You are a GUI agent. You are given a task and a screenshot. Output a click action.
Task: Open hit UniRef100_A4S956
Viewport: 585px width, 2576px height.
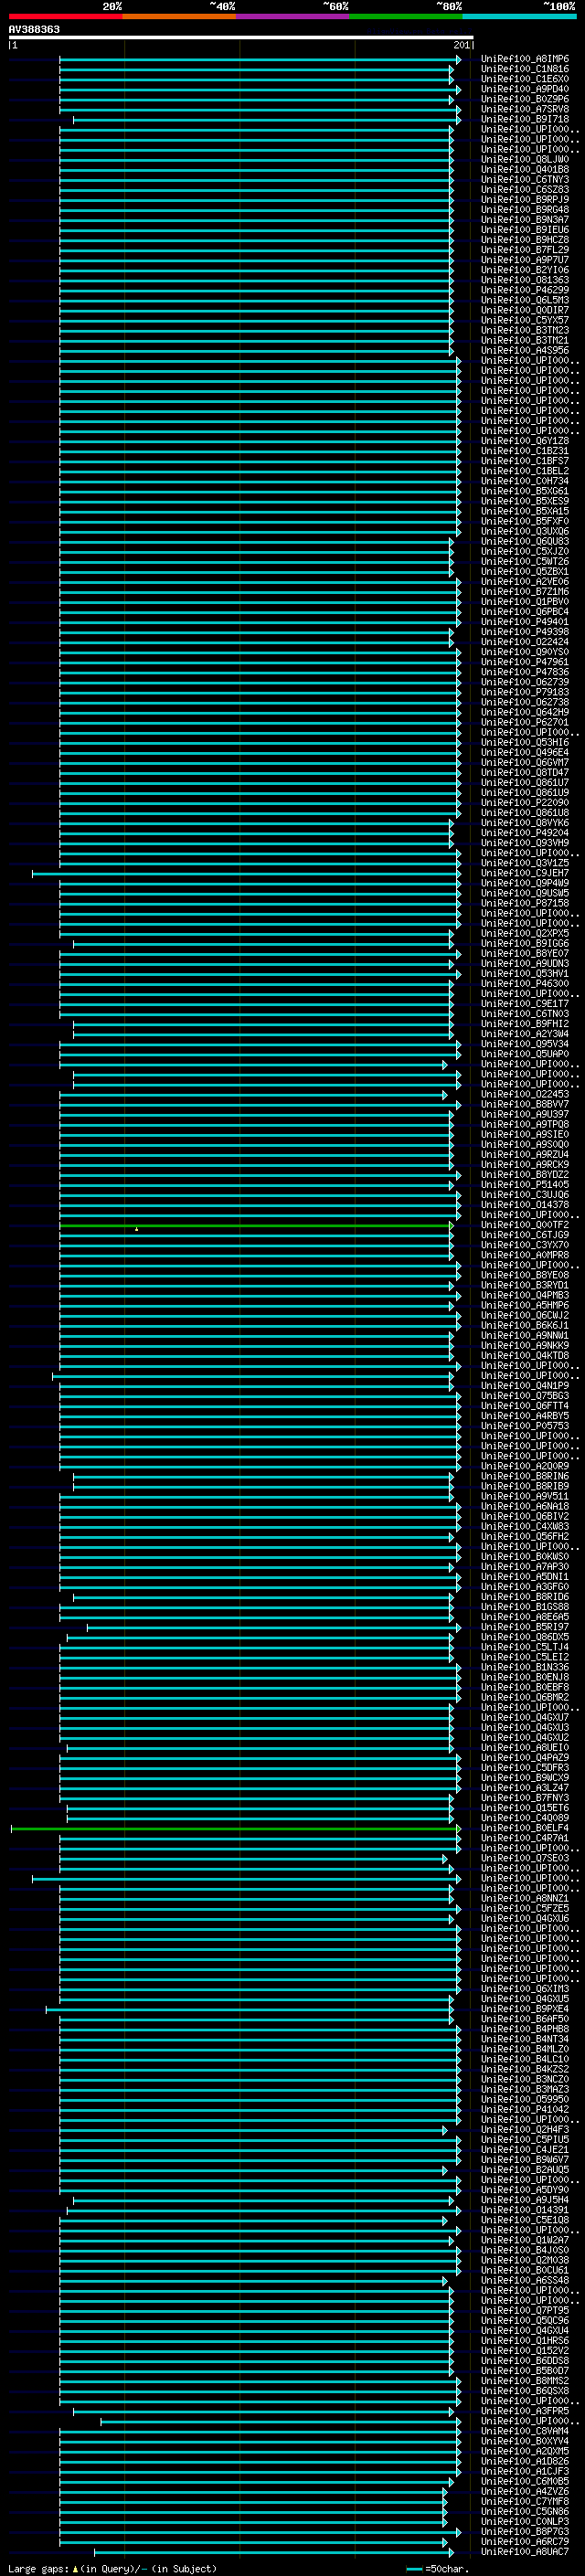(524, 350)
